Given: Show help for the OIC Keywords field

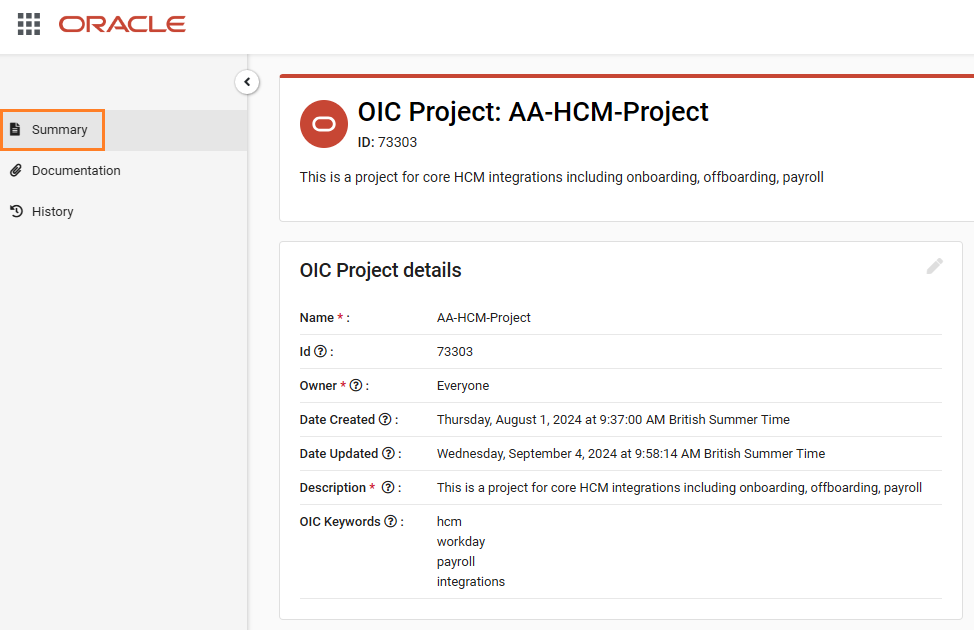Looking at the screenshot, I should pos(390,522).
